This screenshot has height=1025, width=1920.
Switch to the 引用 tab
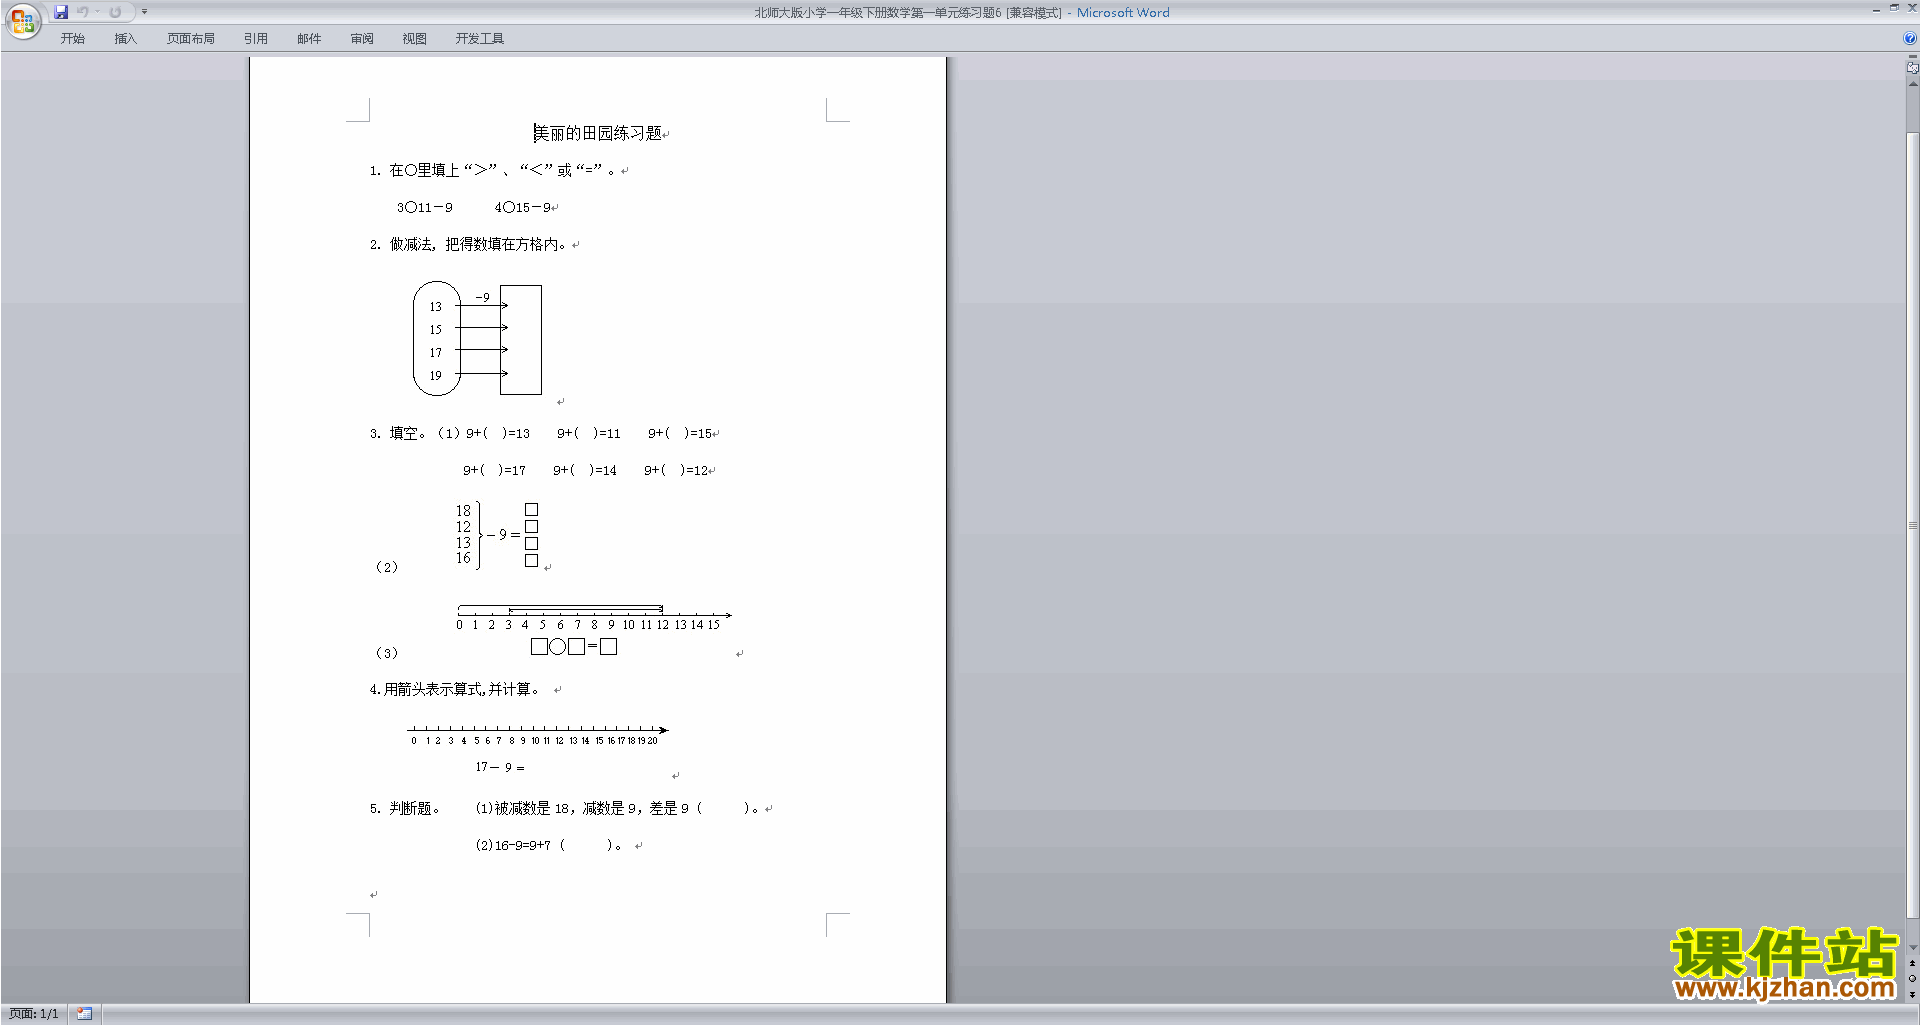coord(256,39)
